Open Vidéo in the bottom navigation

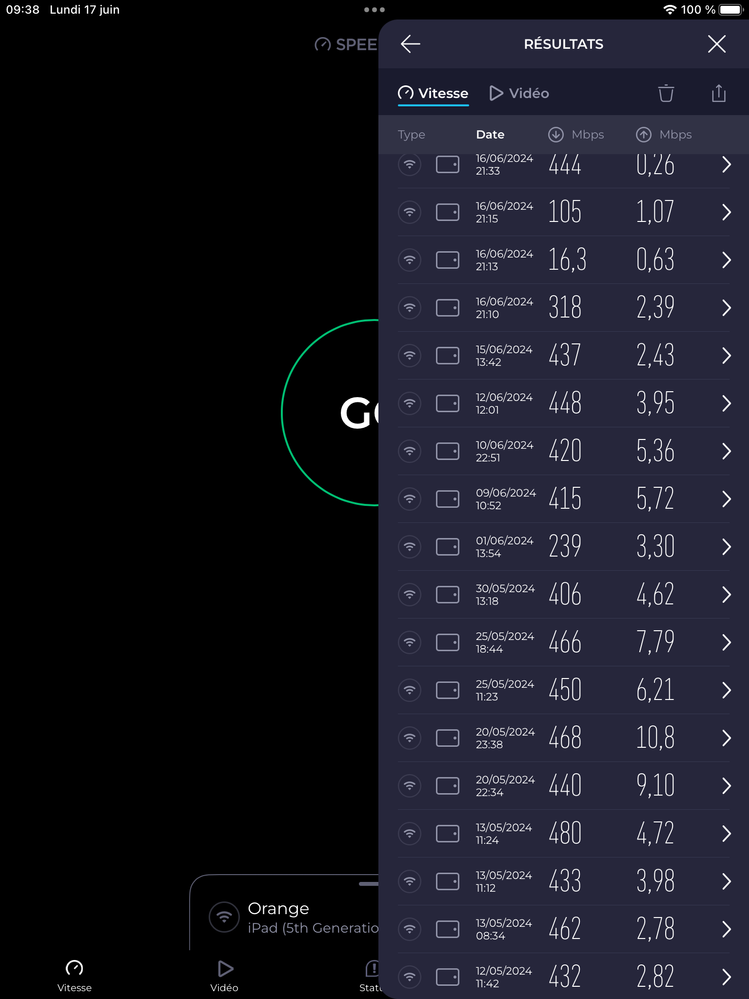(224, 975)
